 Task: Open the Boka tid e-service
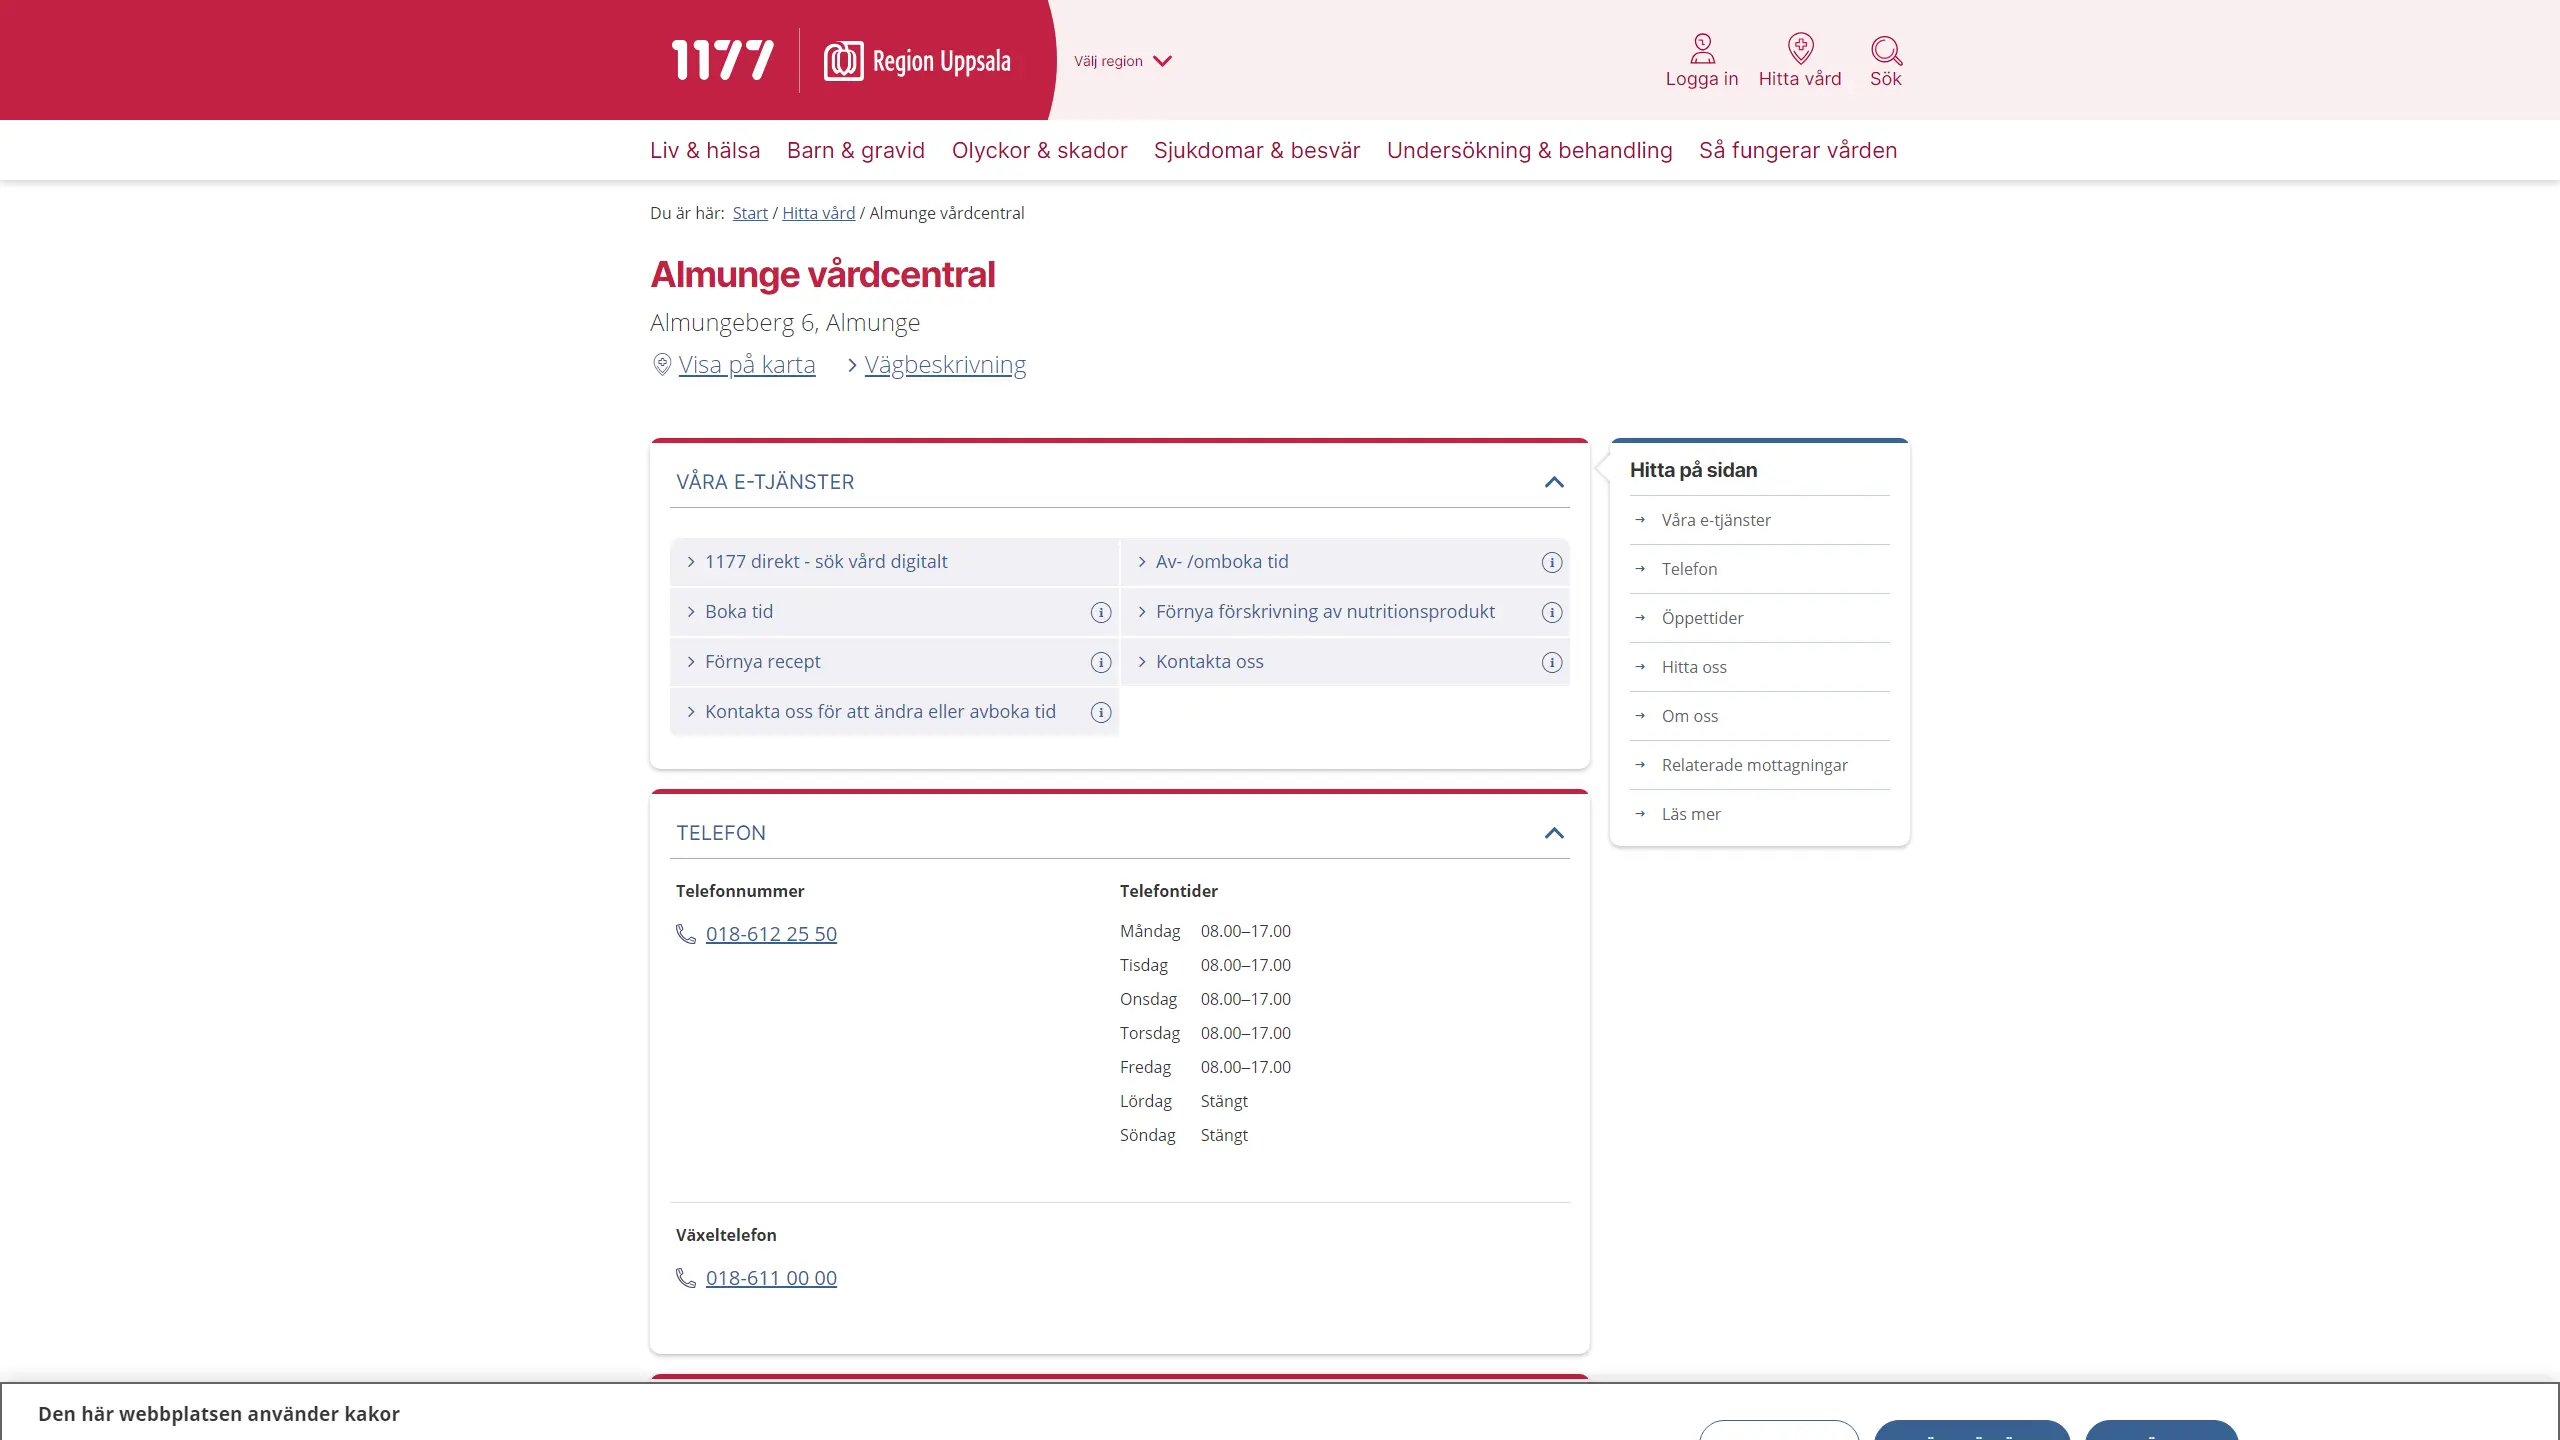click(x=738, y=612)
